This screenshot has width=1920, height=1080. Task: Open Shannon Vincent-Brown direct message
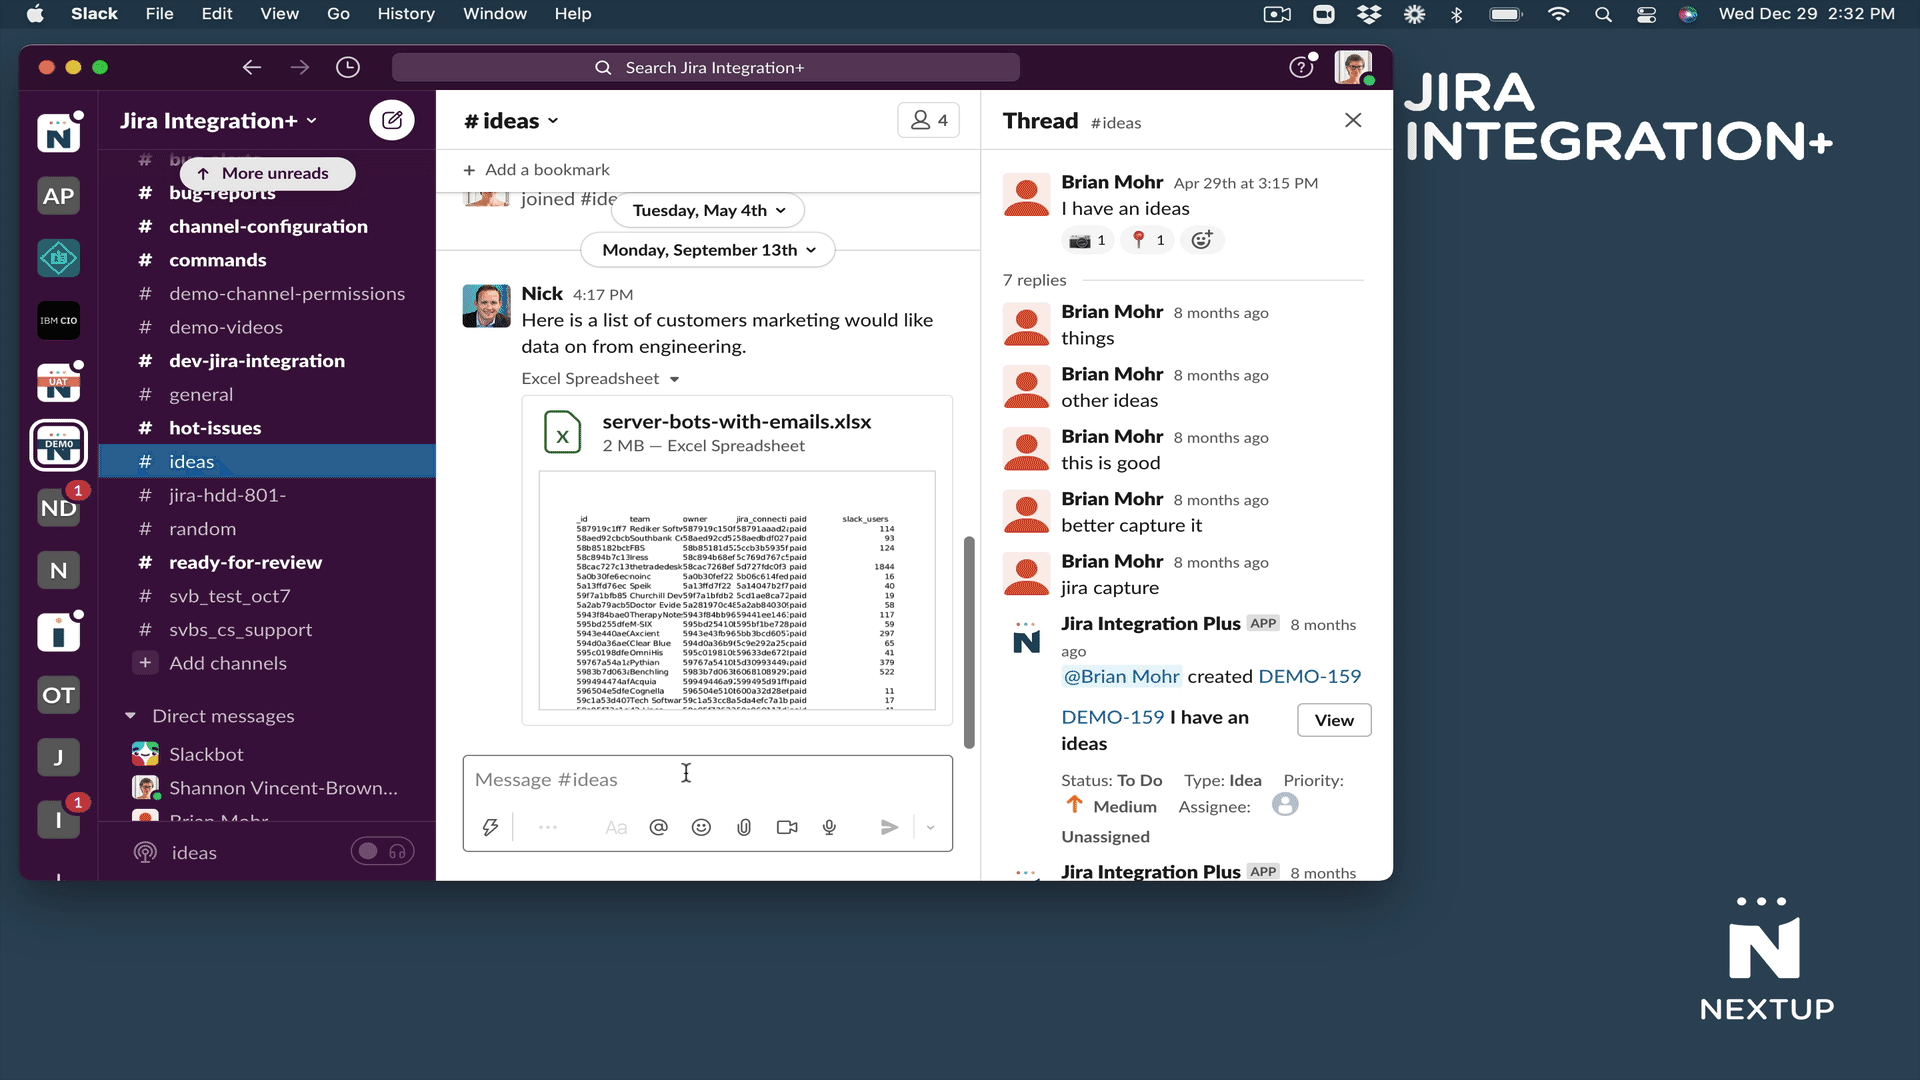(267, 788)
